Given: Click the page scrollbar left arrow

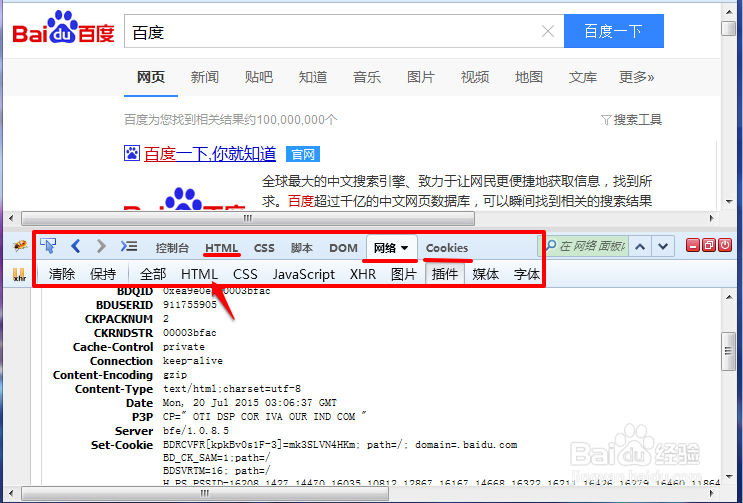Looking at the screenshot, I should pyautogui.click(x=11, y=218).
